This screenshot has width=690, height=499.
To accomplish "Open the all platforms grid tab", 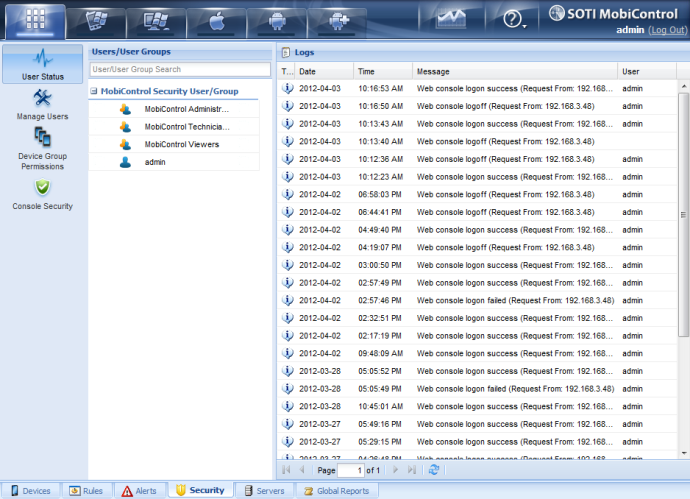I will (35, 21).
